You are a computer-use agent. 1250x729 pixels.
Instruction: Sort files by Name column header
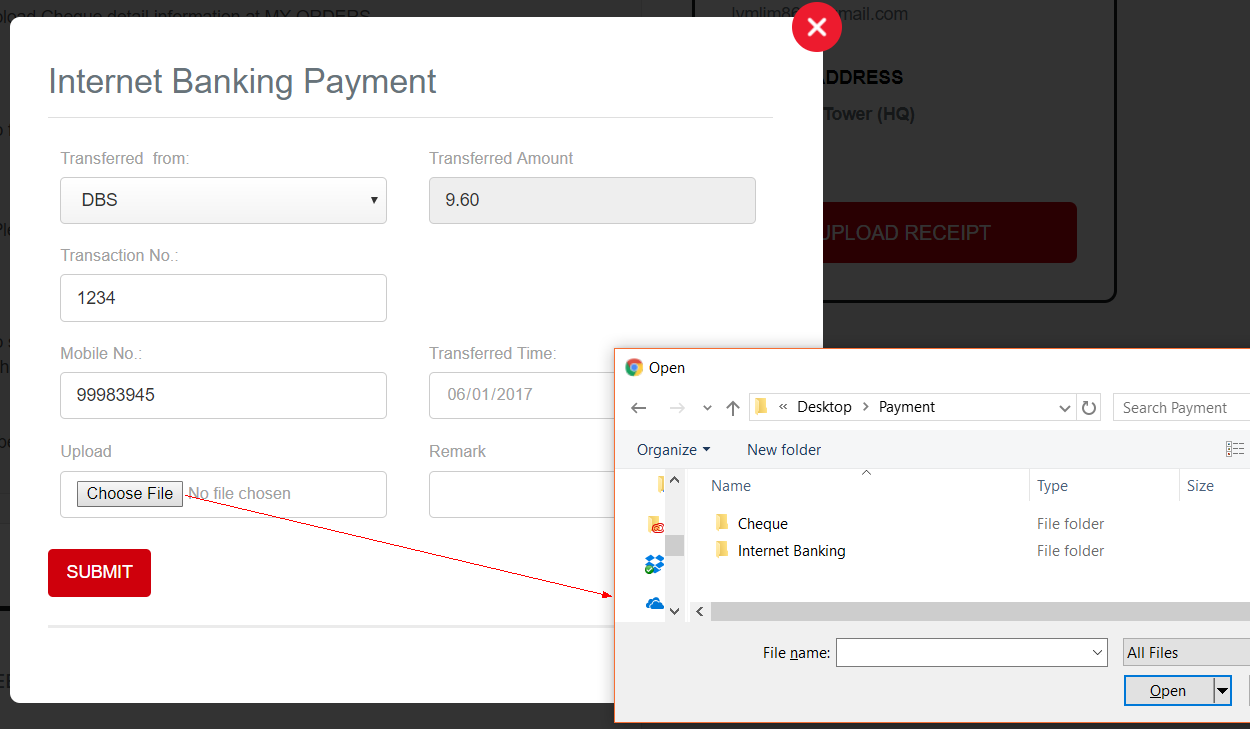[x=731, y=486]
